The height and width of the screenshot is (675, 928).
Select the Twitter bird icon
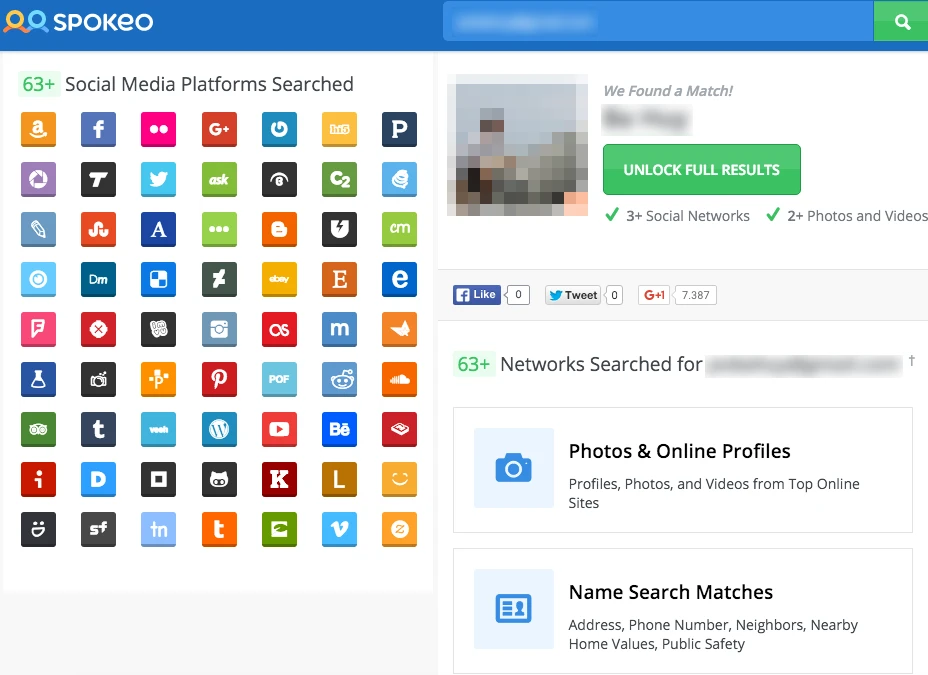tap(158, 179)
